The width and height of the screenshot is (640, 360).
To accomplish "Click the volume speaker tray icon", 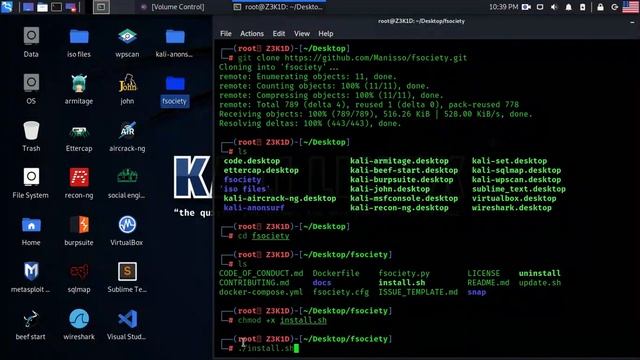I will tap(554, 7).
